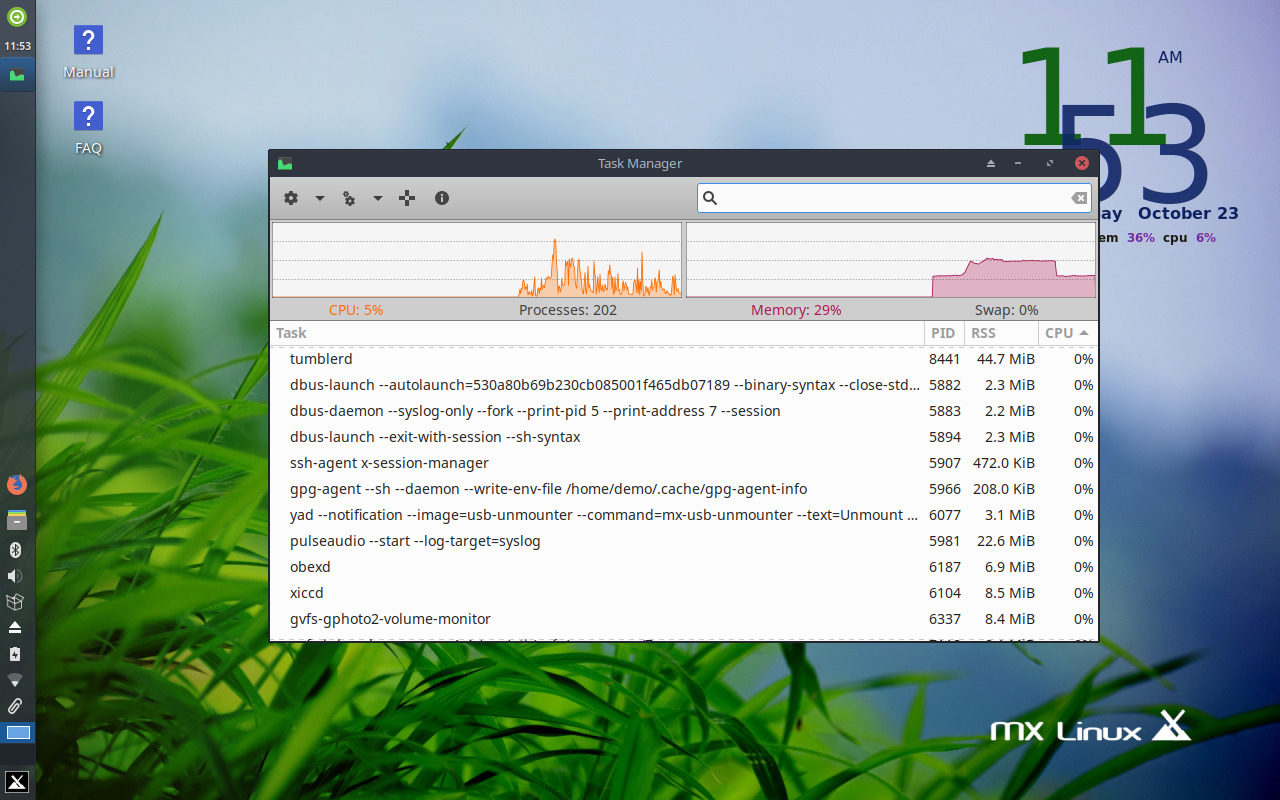Open the Task Manager settings gear icon
1280x800 pixels.
289,198
